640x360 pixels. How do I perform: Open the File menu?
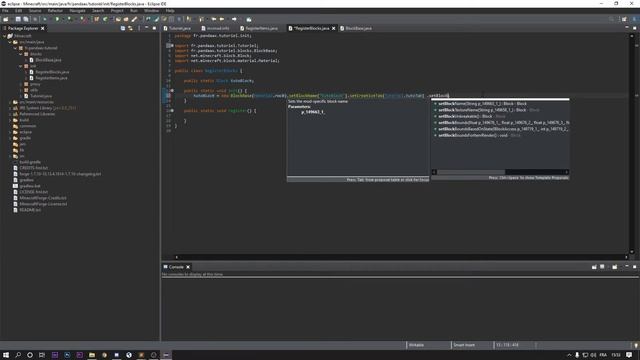(5, 11)
